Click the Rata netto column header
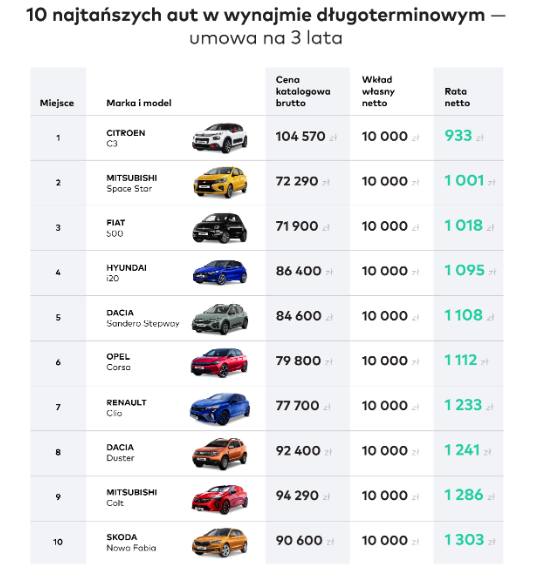Viewport: 534px width, 578px height. point(457,97)
